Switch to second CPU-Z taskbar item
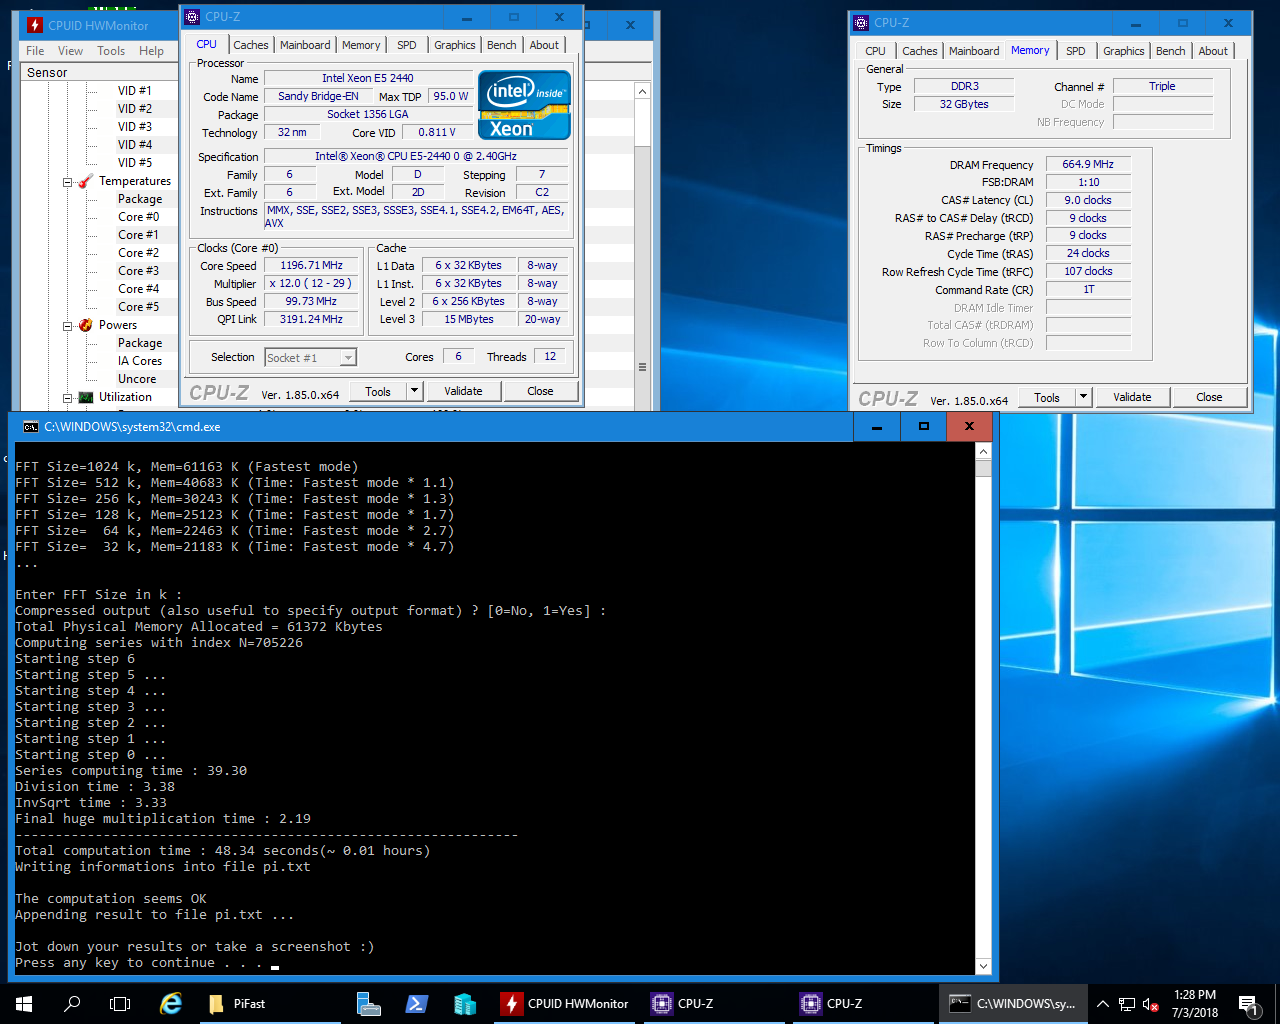1280x1024 pixels. tap(863, 1003)
